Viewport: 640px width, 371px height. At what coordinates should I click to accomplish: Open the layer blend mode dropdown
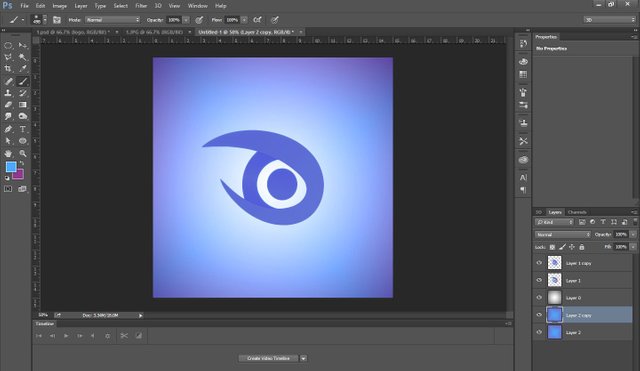coord(562,235)
